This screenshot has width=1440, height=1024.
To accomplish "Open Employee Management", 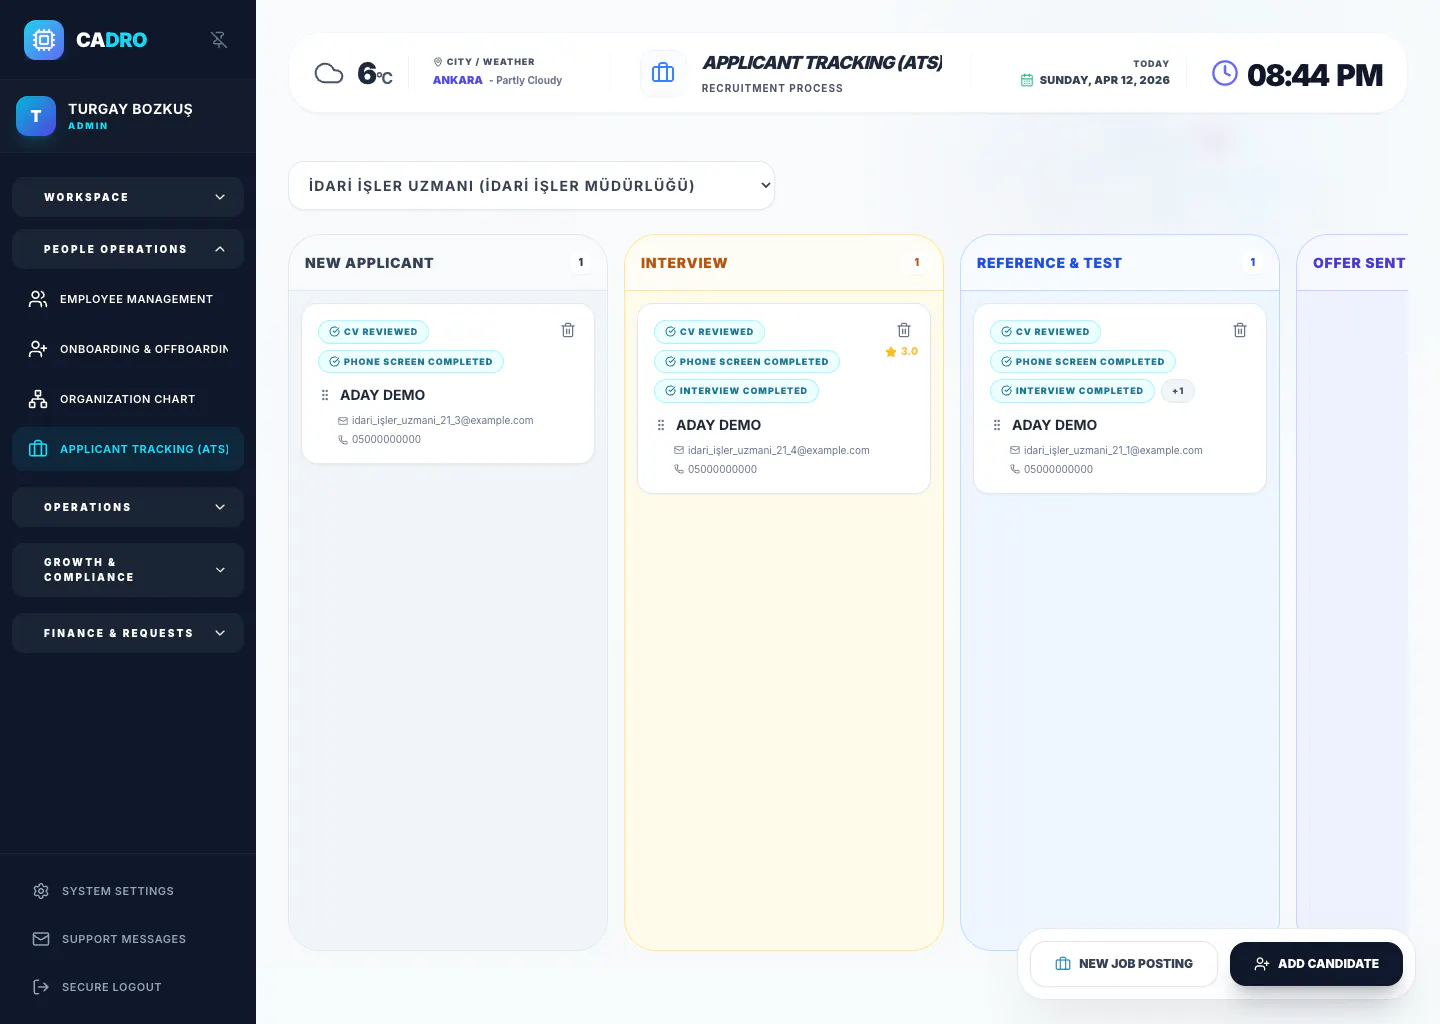I will (x=128, y=299).
